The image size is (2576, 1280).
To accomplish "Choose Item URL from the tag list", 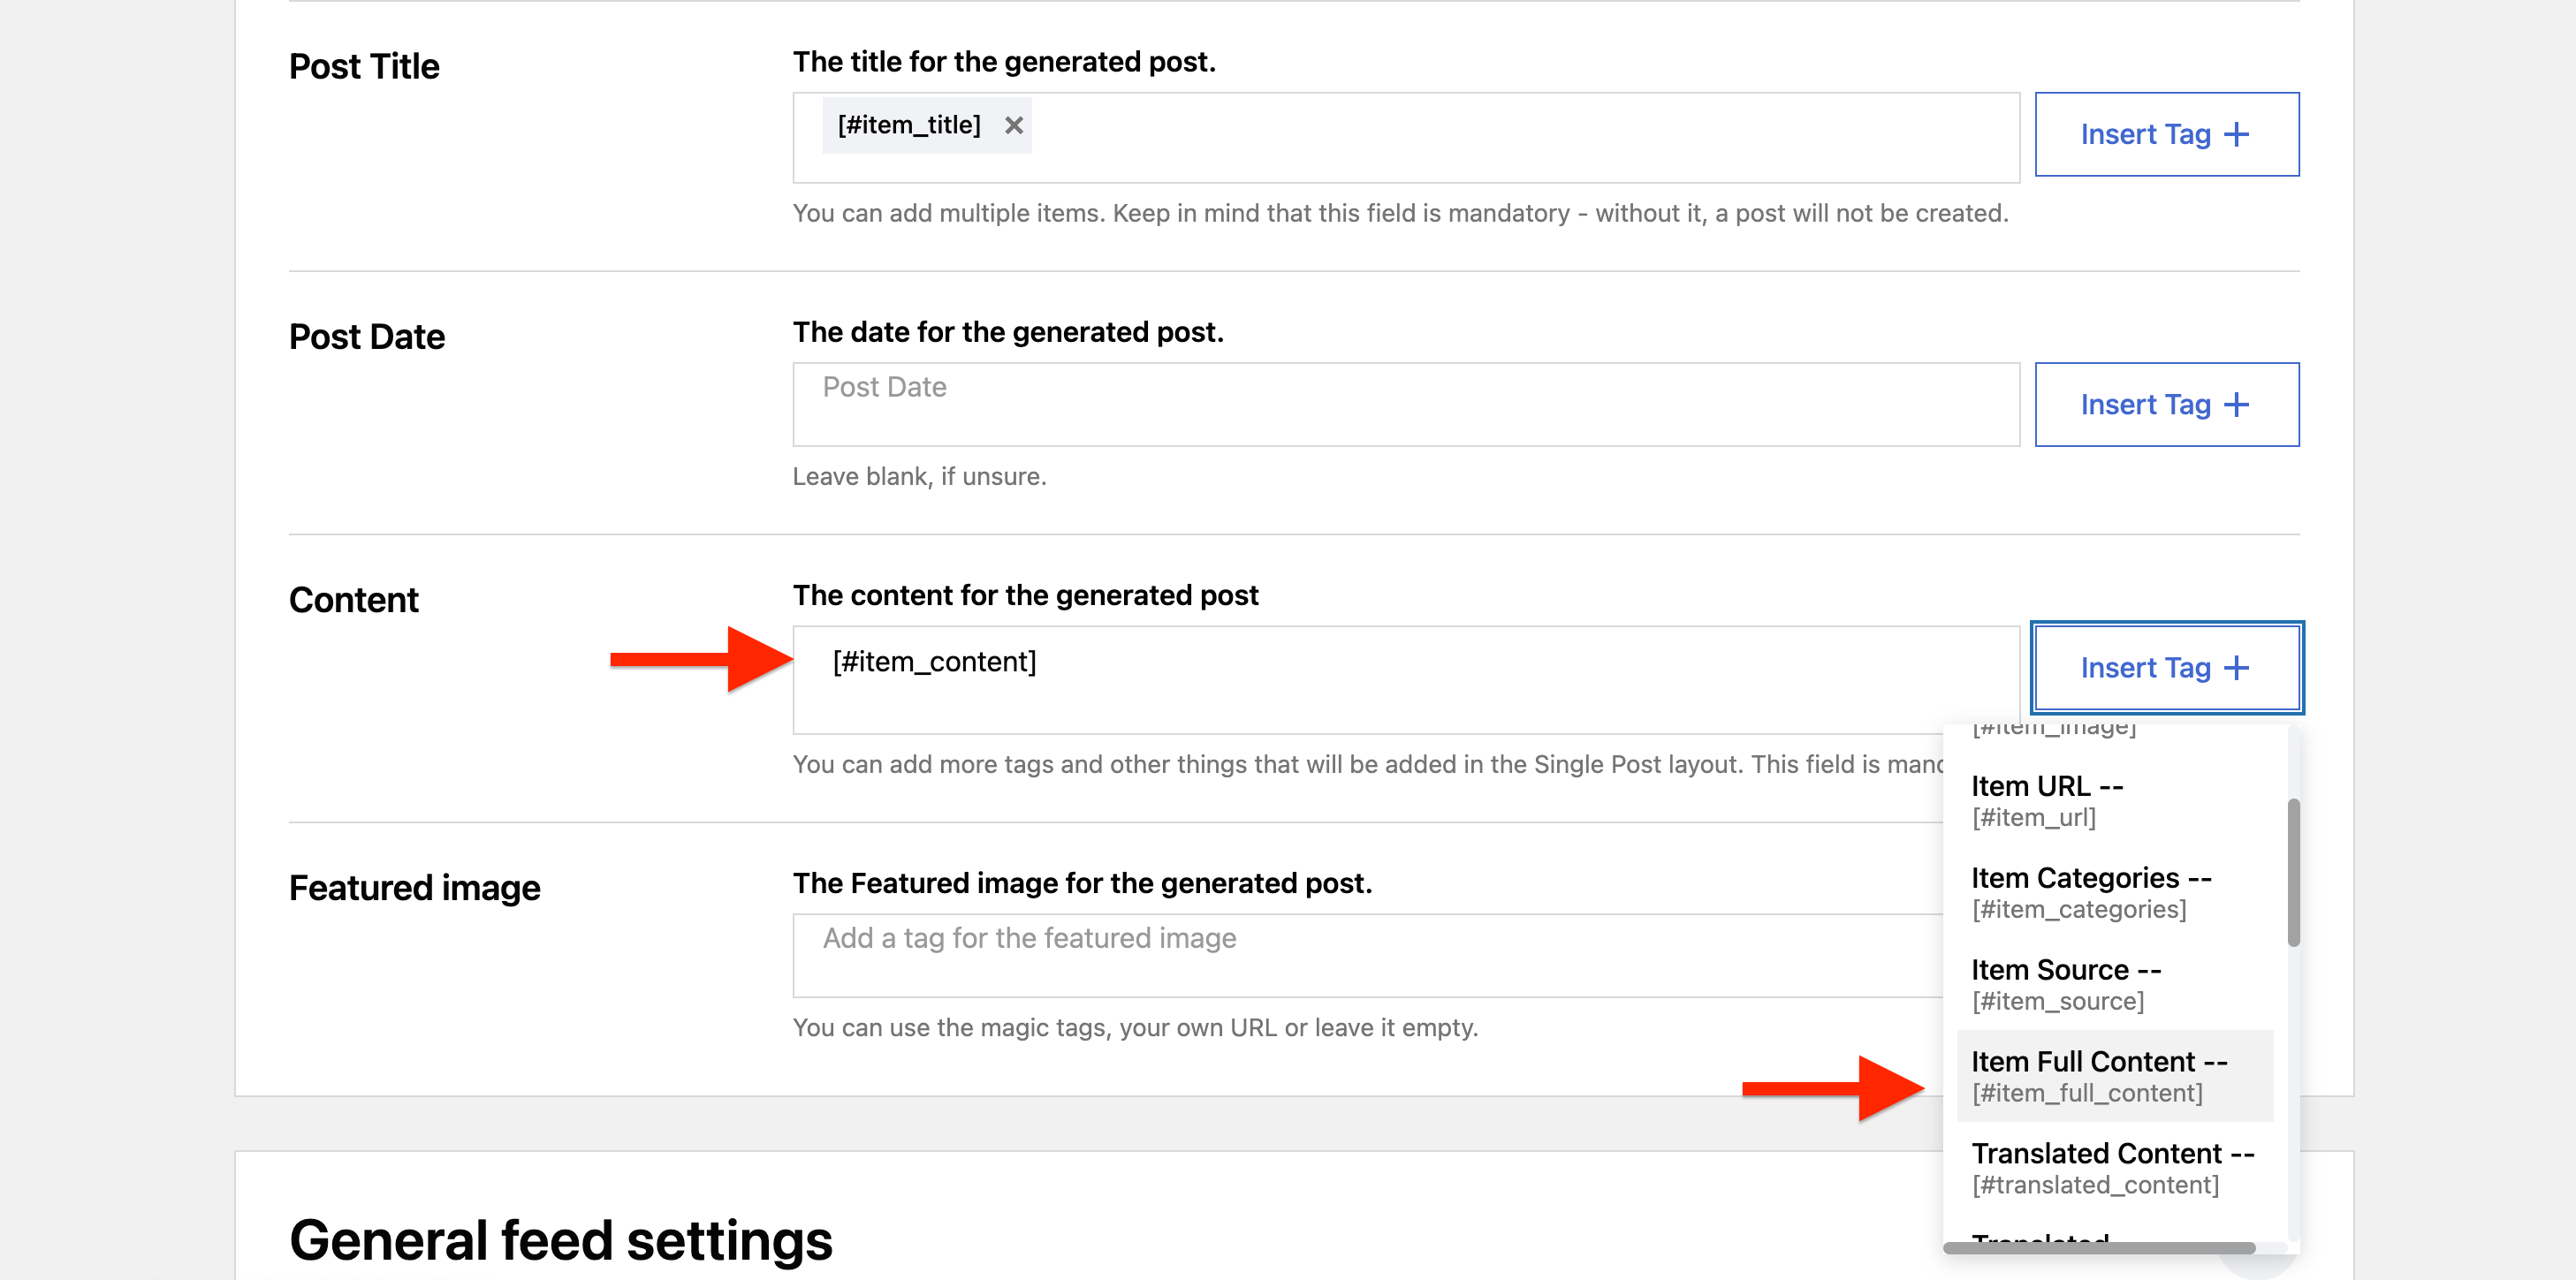I will click(x=2046, y=800).
